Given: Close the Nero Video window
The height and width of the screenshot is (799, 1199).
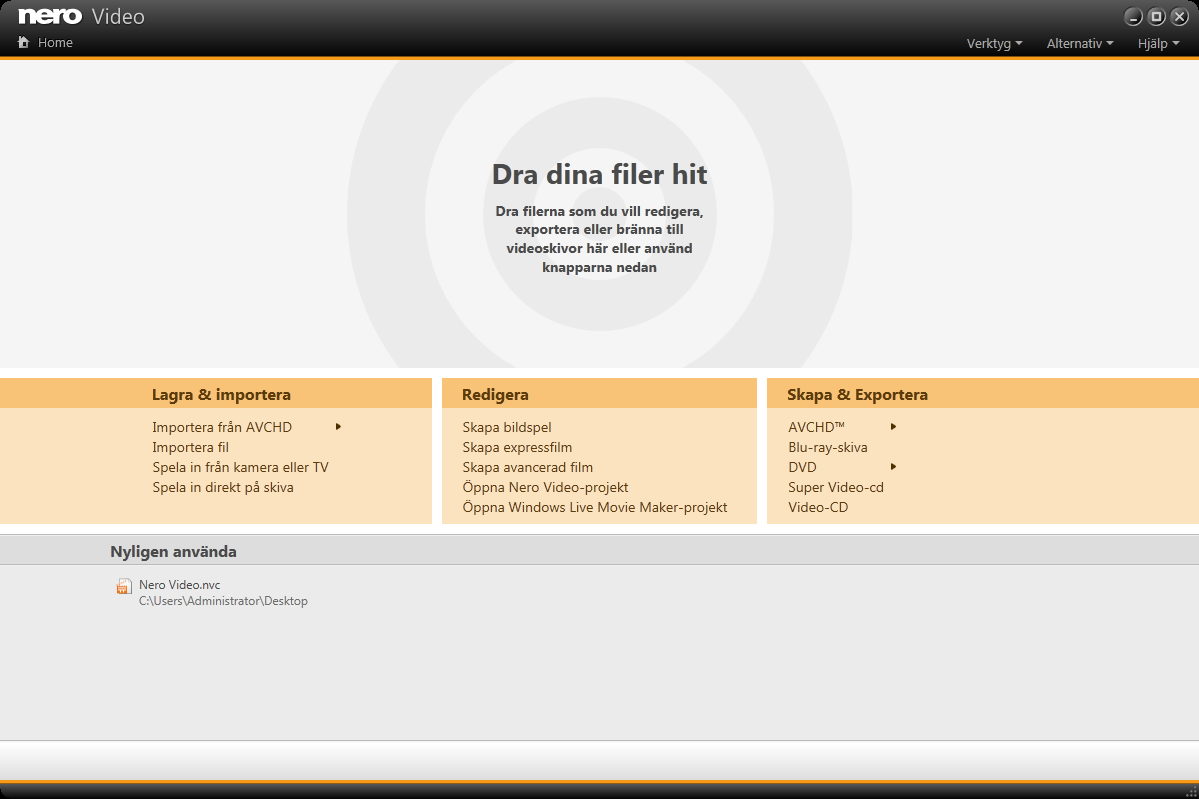Looking at the screenshot, I should coord(1180,16).
